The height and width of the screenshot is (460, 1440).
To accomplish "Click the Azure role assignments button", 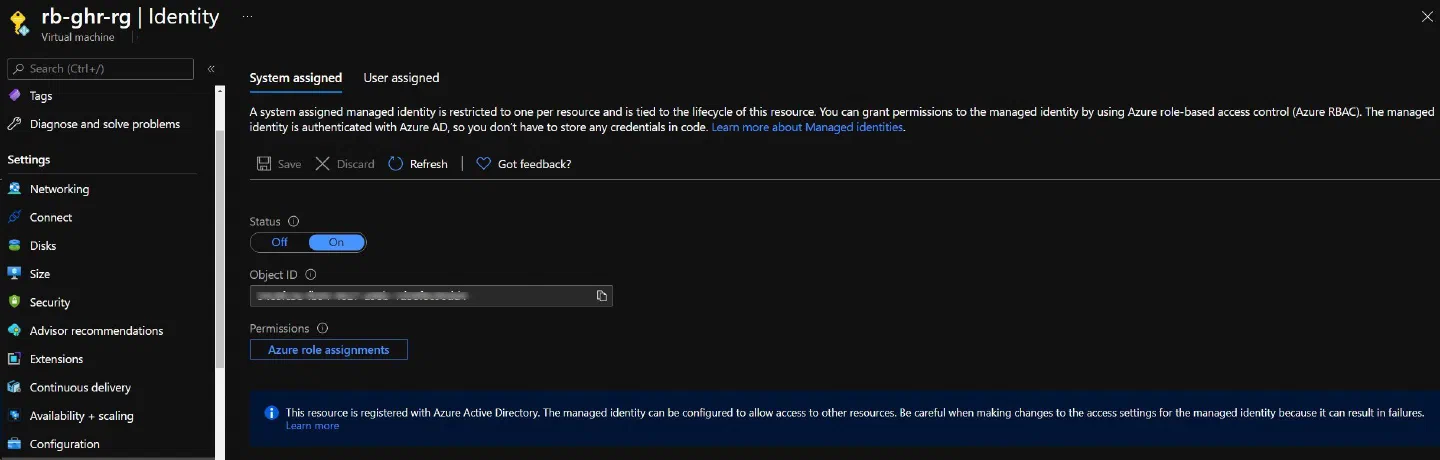I will [x=328, y=350].
